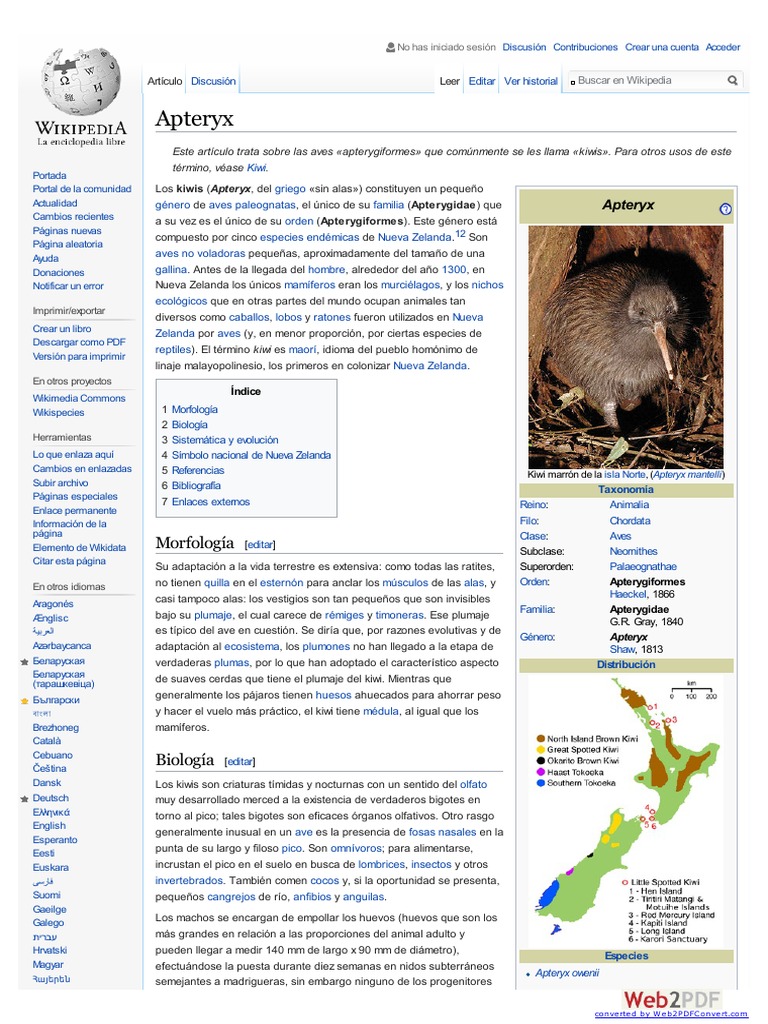The height and width of the screenshot is (1024, 768).
Task: Open the Wikispecies link
Action: point(59,413)
